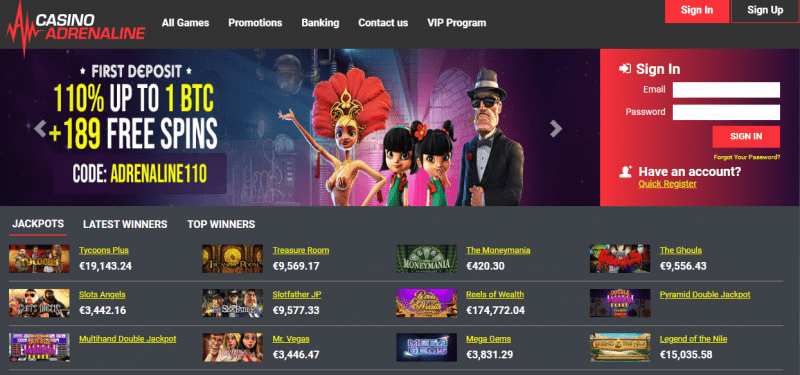The width and height of the screenshot is (800, 375).
Task: Open The Ghouls game thumbnail
Action: click(620, 259)
